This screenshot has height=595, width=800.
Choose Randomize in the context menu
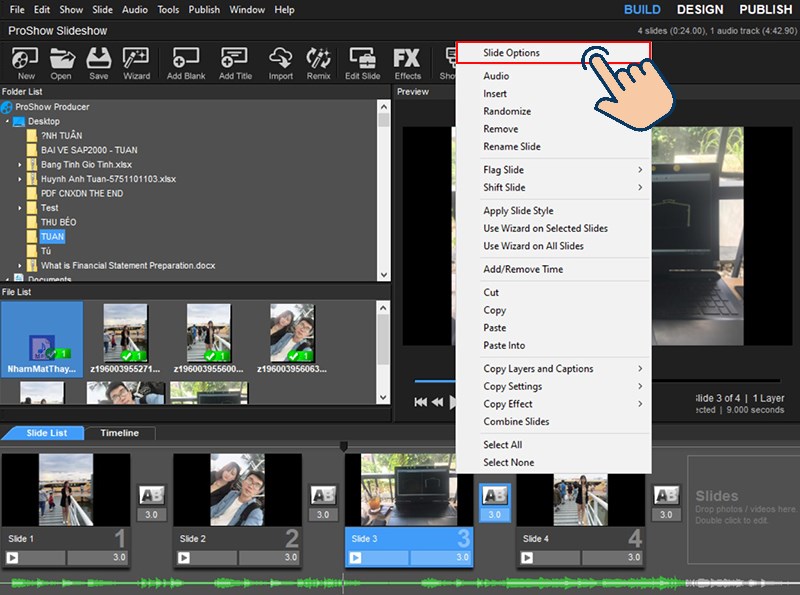pos(553,111)
